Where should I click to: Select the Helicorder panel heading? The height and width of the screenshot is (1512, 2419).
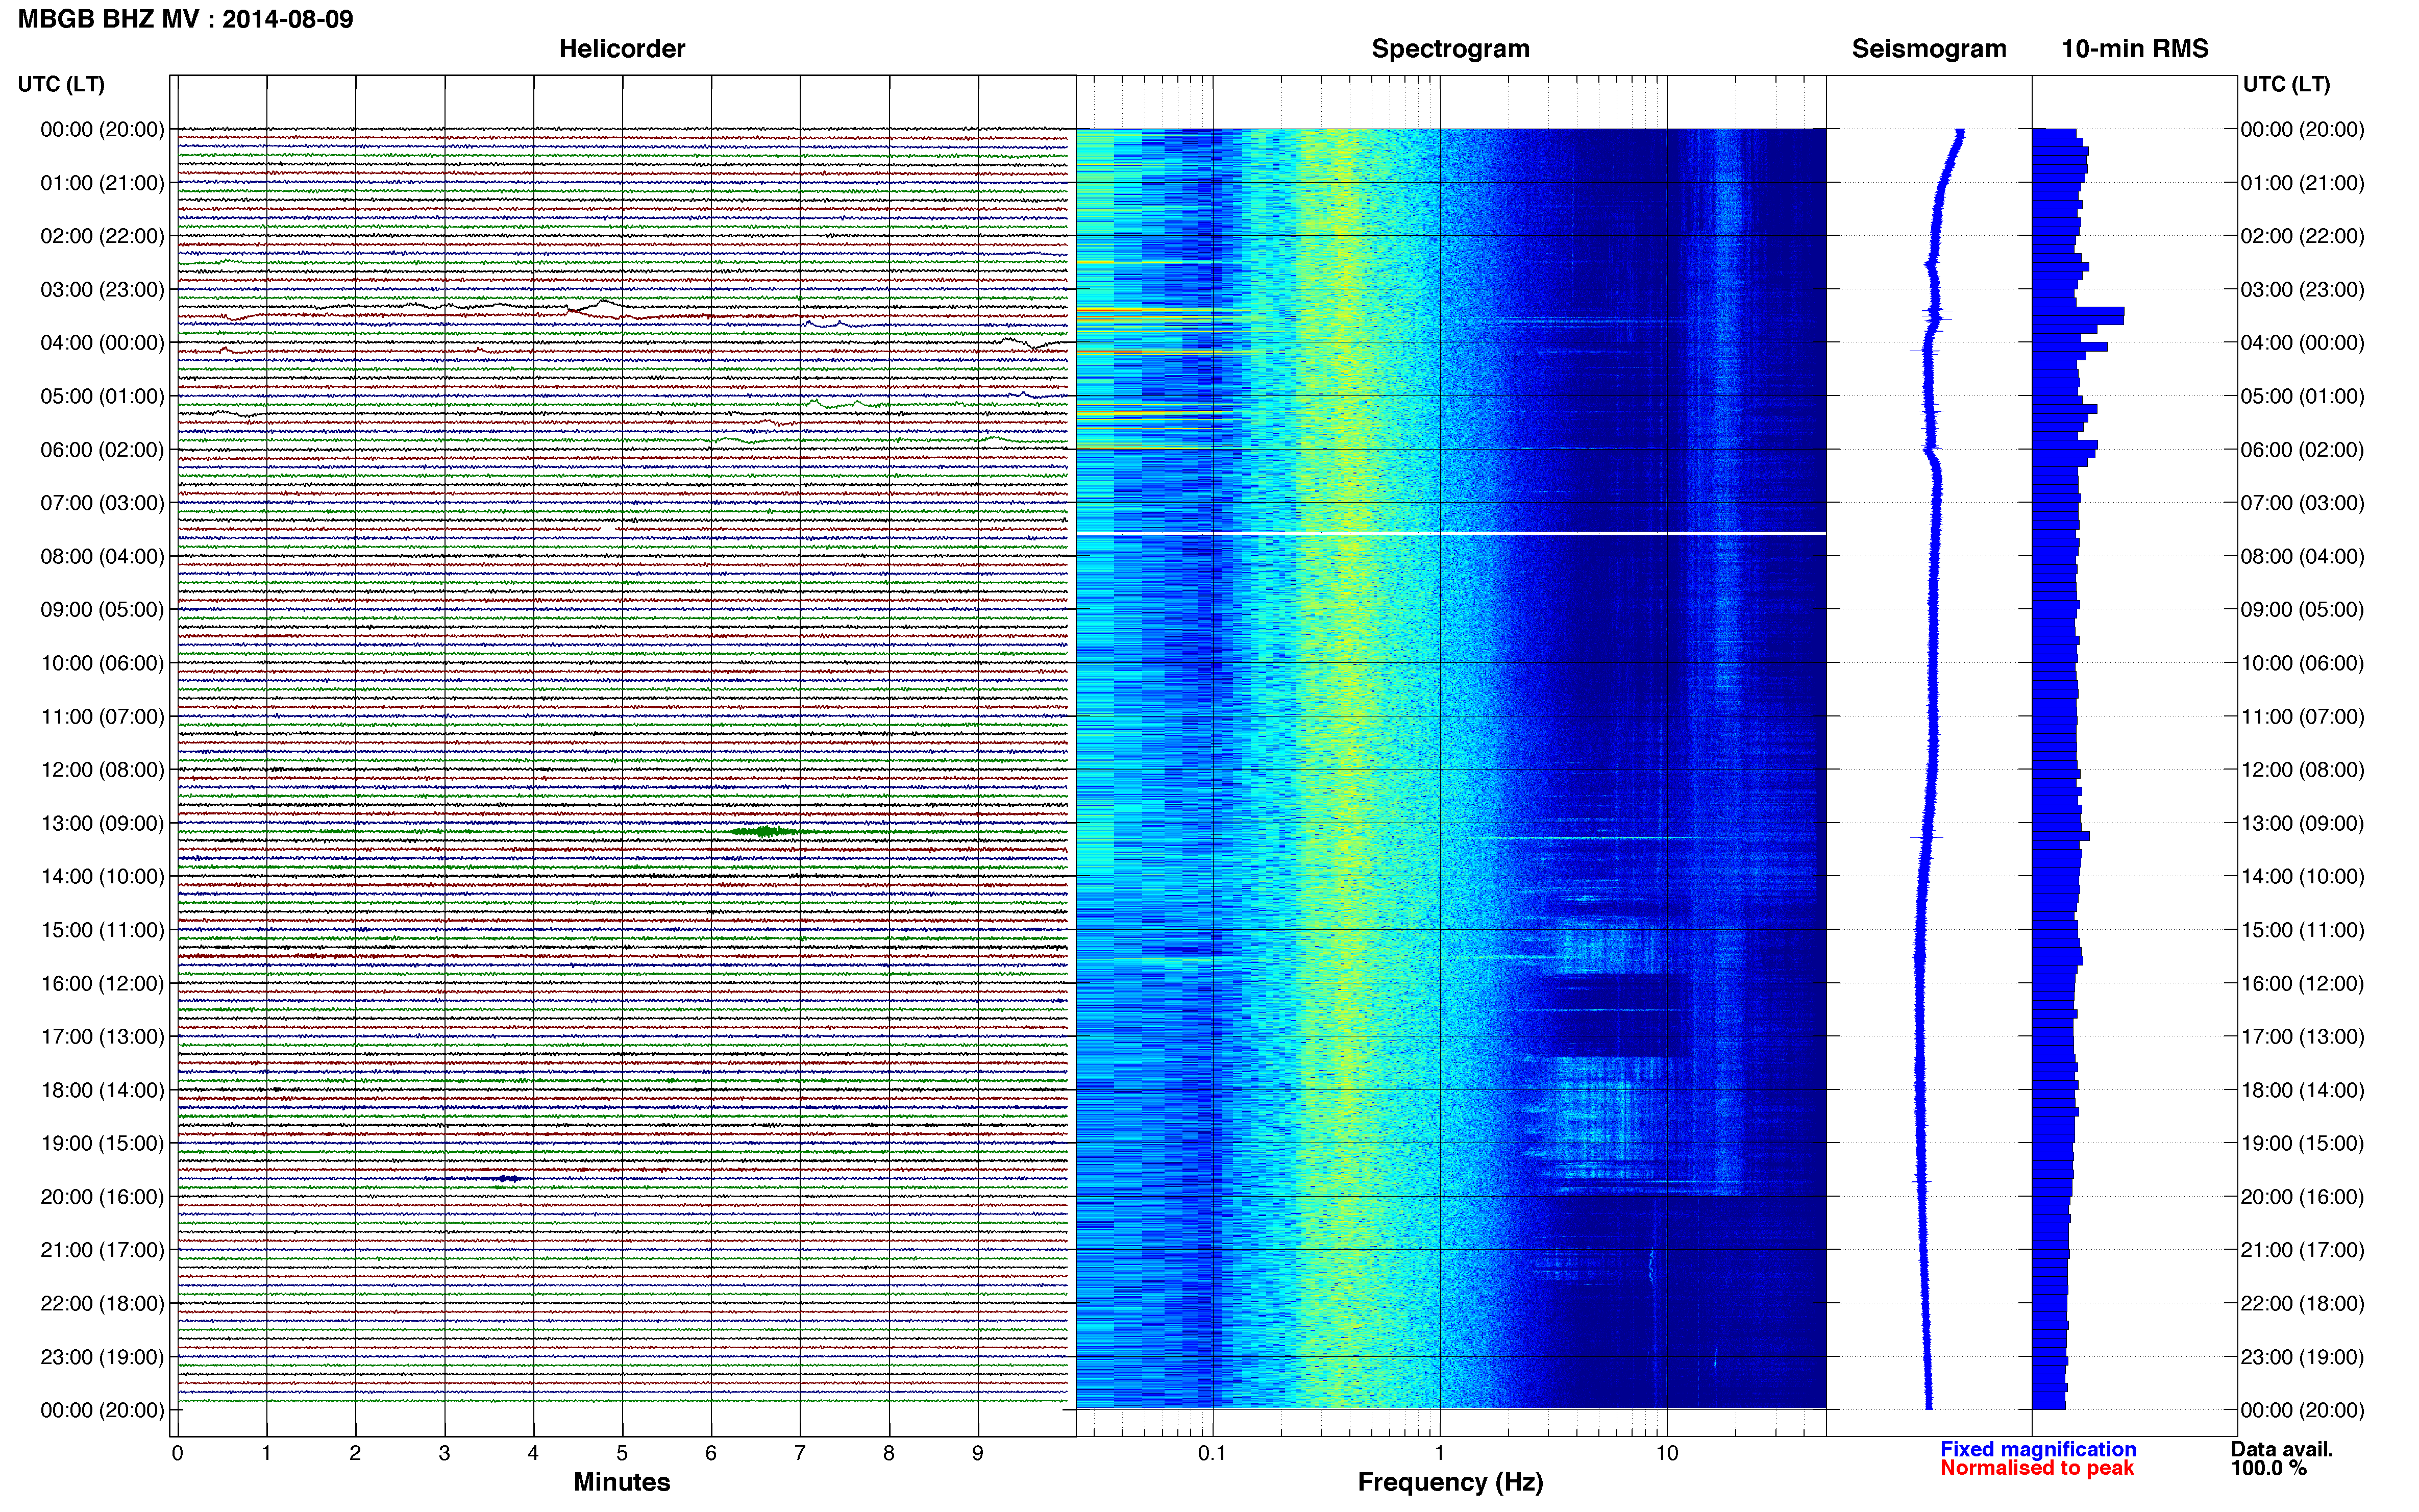pos(622,49)
